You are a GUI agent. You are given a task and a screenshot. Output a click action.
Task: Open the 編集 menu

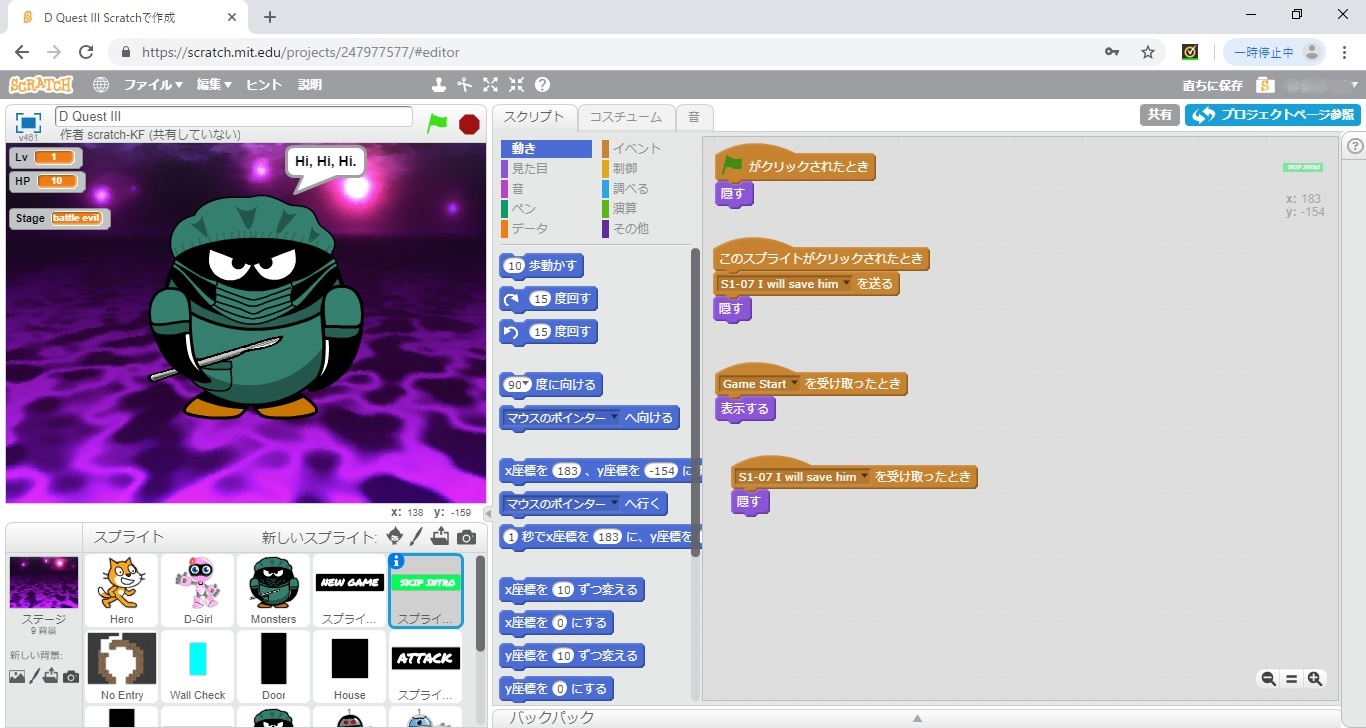point(214,85)
